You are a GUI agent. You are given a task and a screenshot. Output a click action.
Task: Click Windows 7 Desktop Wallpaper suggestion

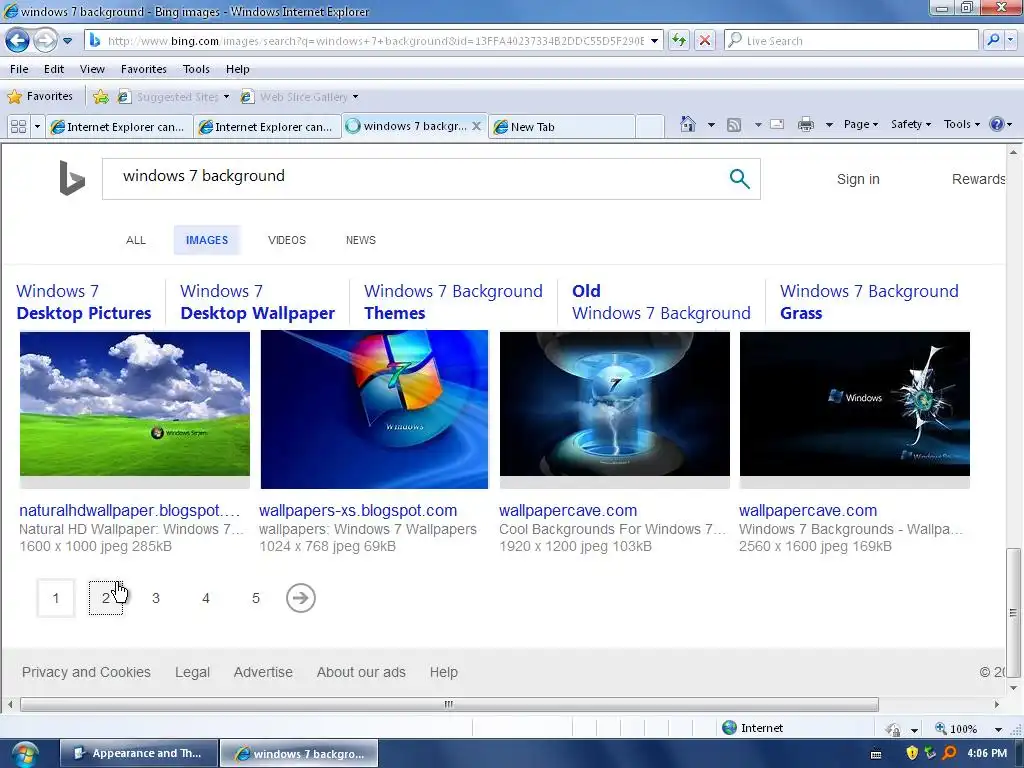tap(257, 302)
